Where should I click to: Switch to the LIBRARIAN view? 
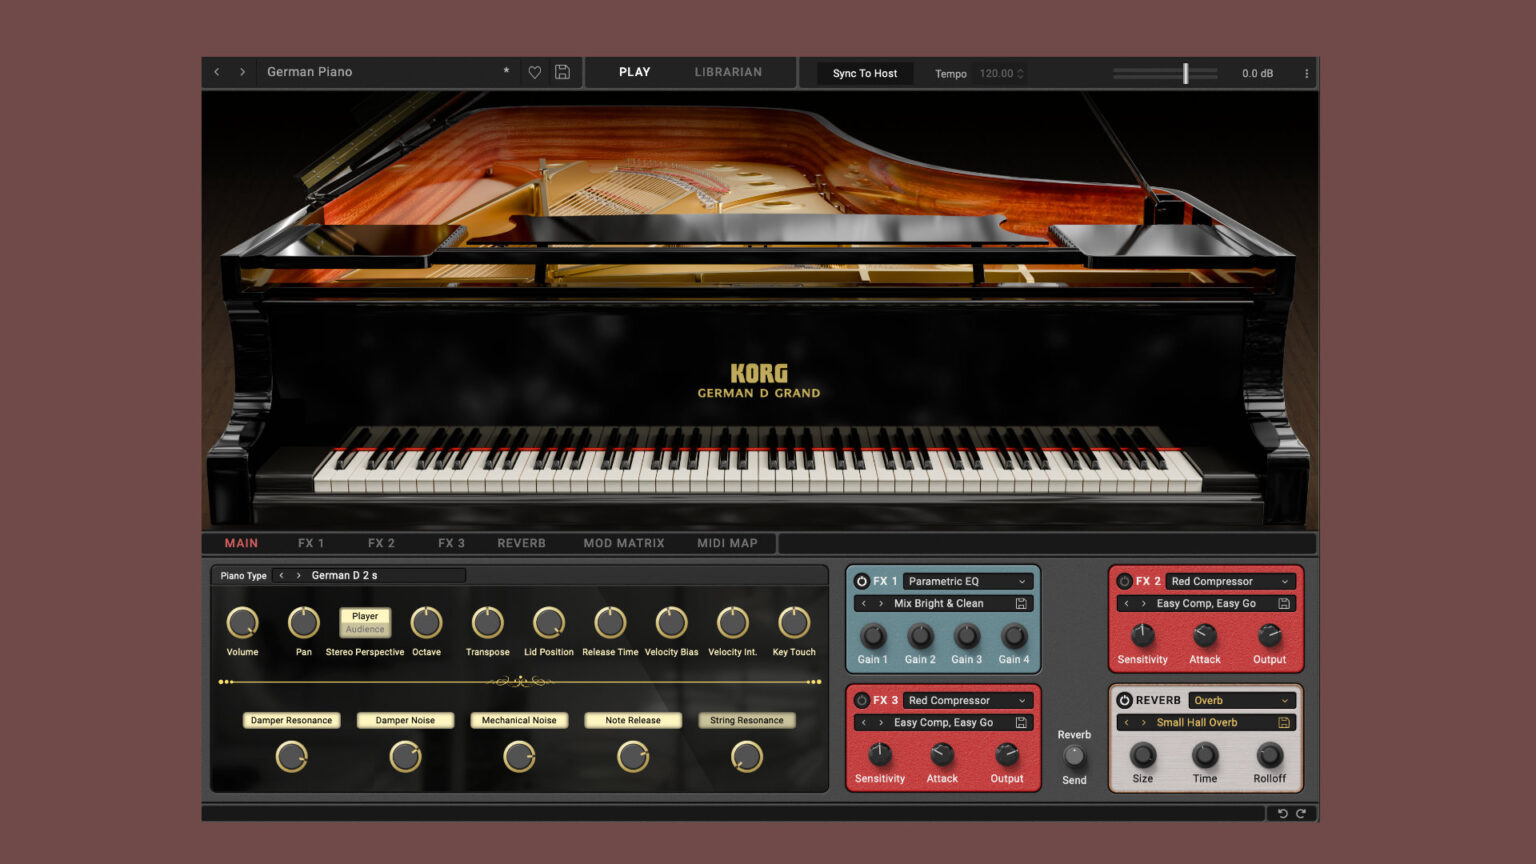(728, 71)
